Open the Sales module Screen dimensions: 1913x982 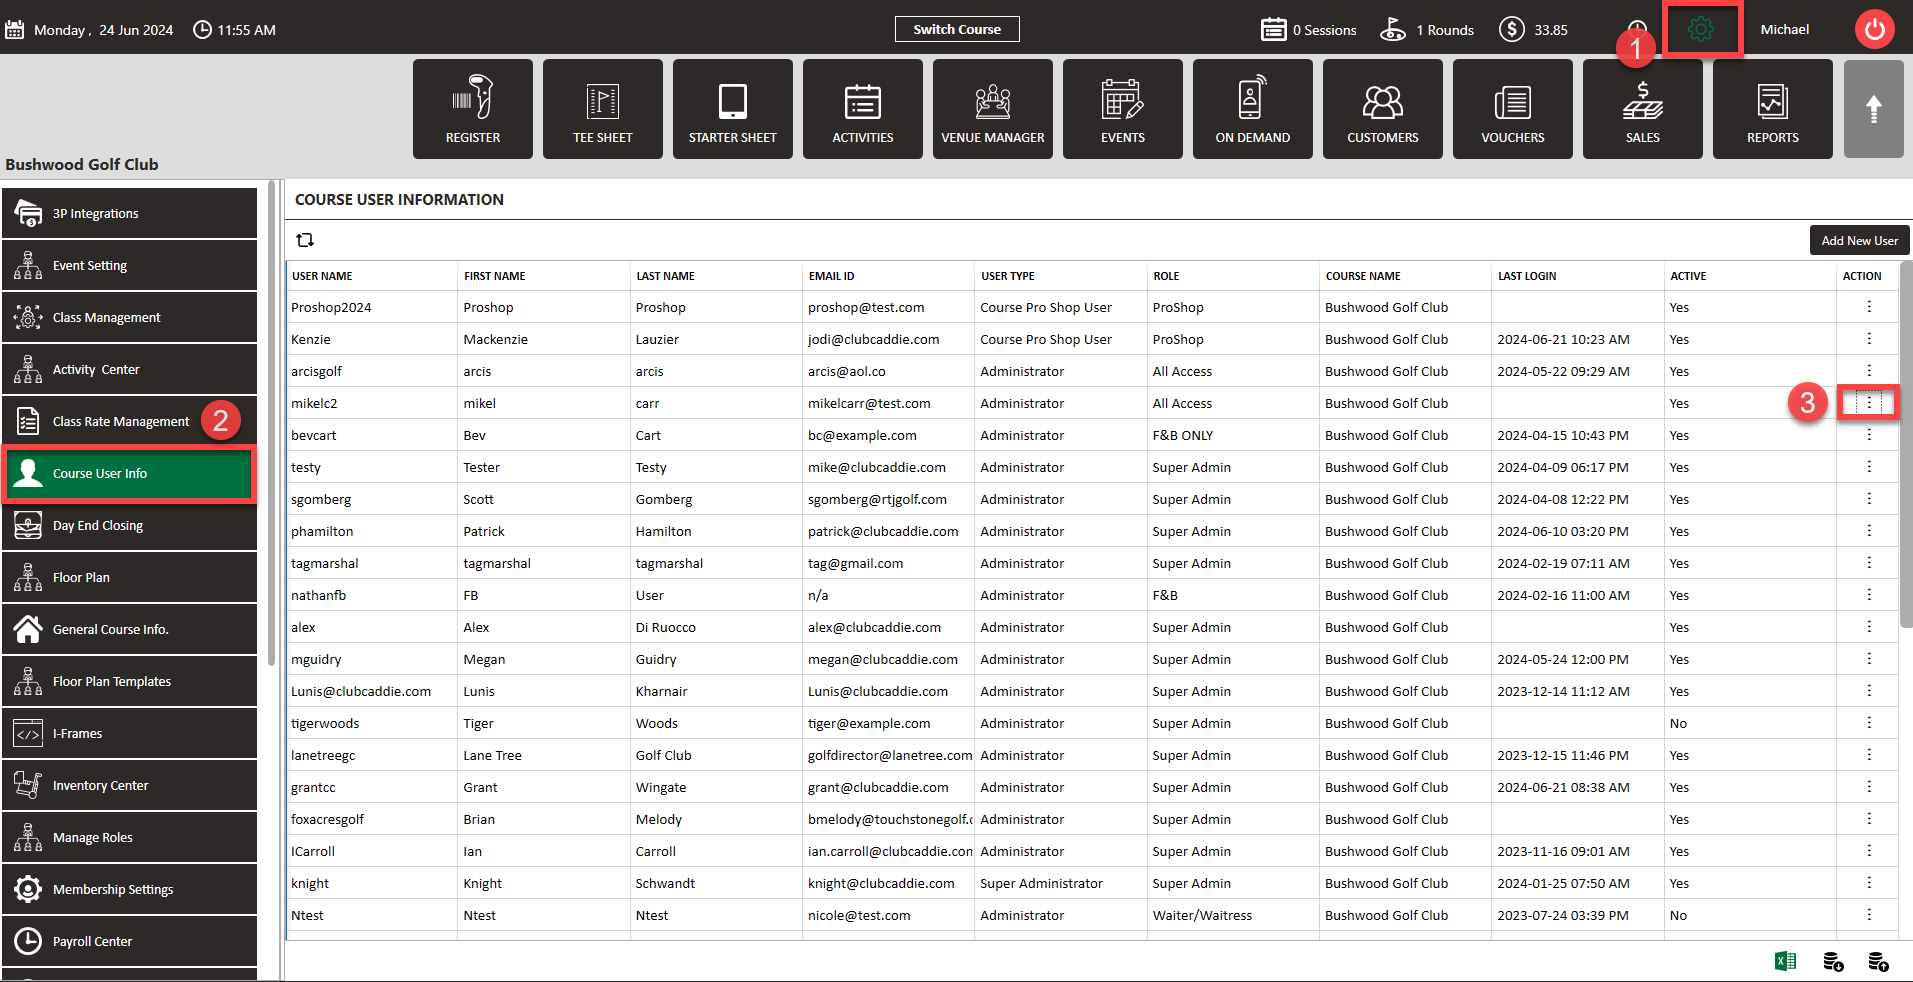pos(1643,109)
